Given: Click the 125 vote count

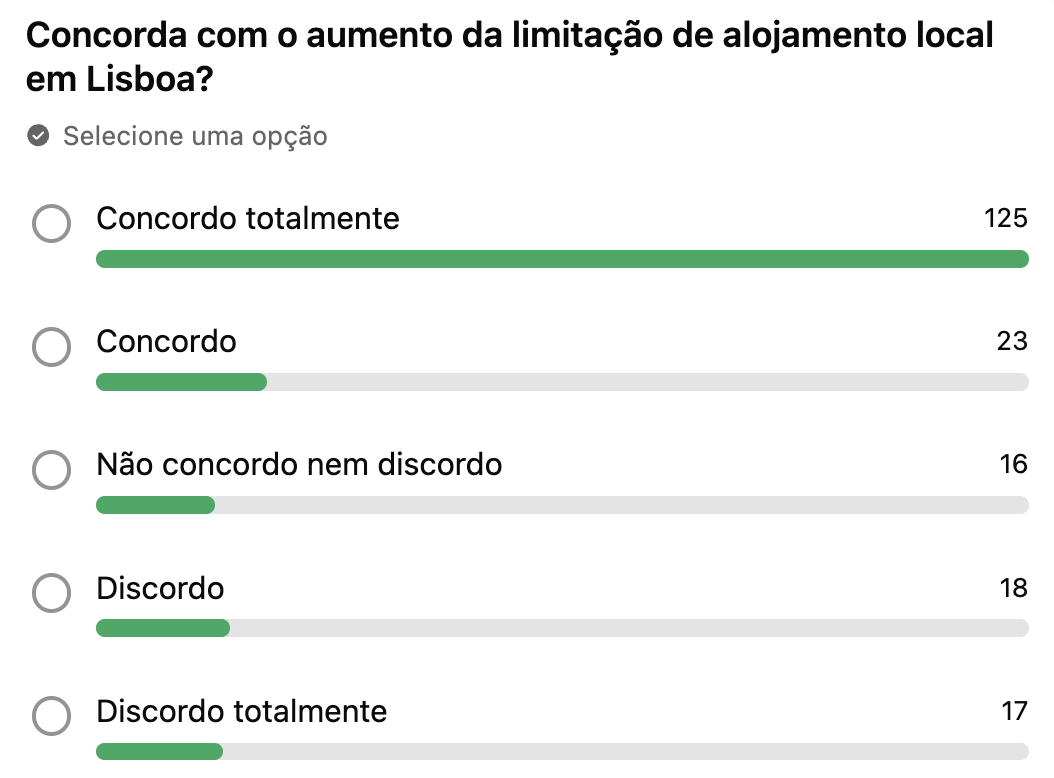Looking at the screenshot, I should (x=1005, y=218).
